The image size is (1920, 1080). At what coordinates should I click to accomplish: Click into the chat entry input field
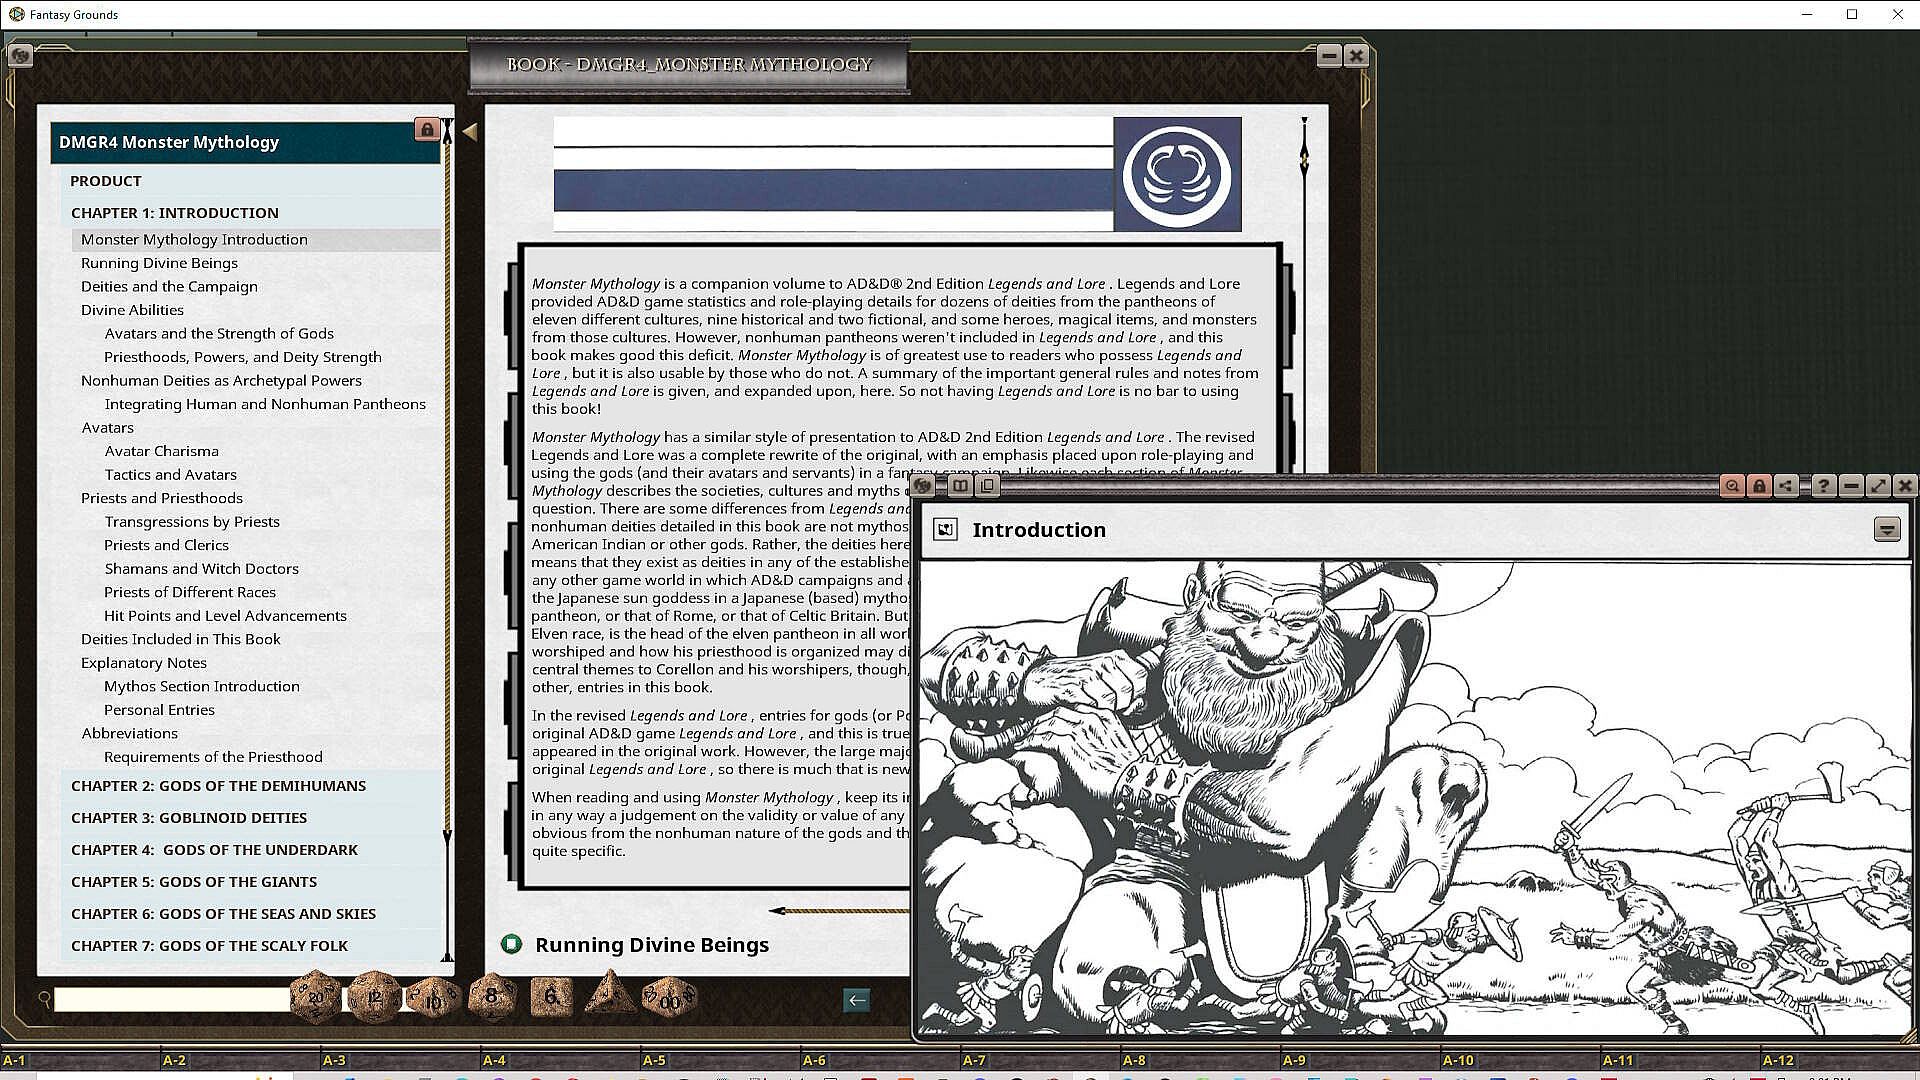pos(172,999)
